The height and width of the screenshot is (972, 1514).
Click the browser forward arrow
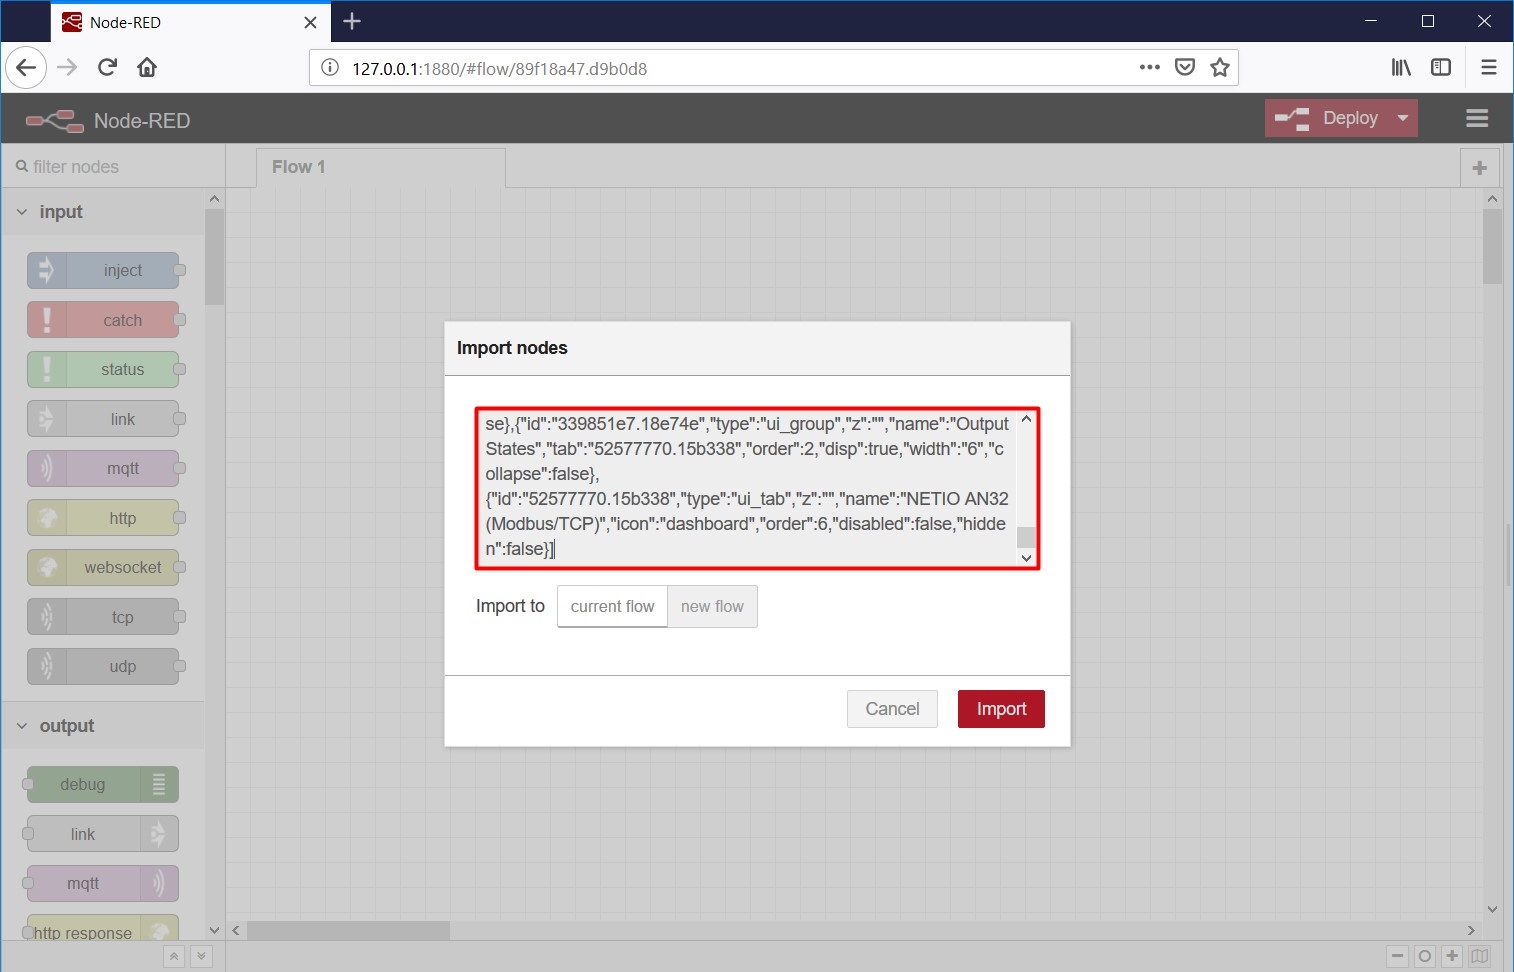67,68
